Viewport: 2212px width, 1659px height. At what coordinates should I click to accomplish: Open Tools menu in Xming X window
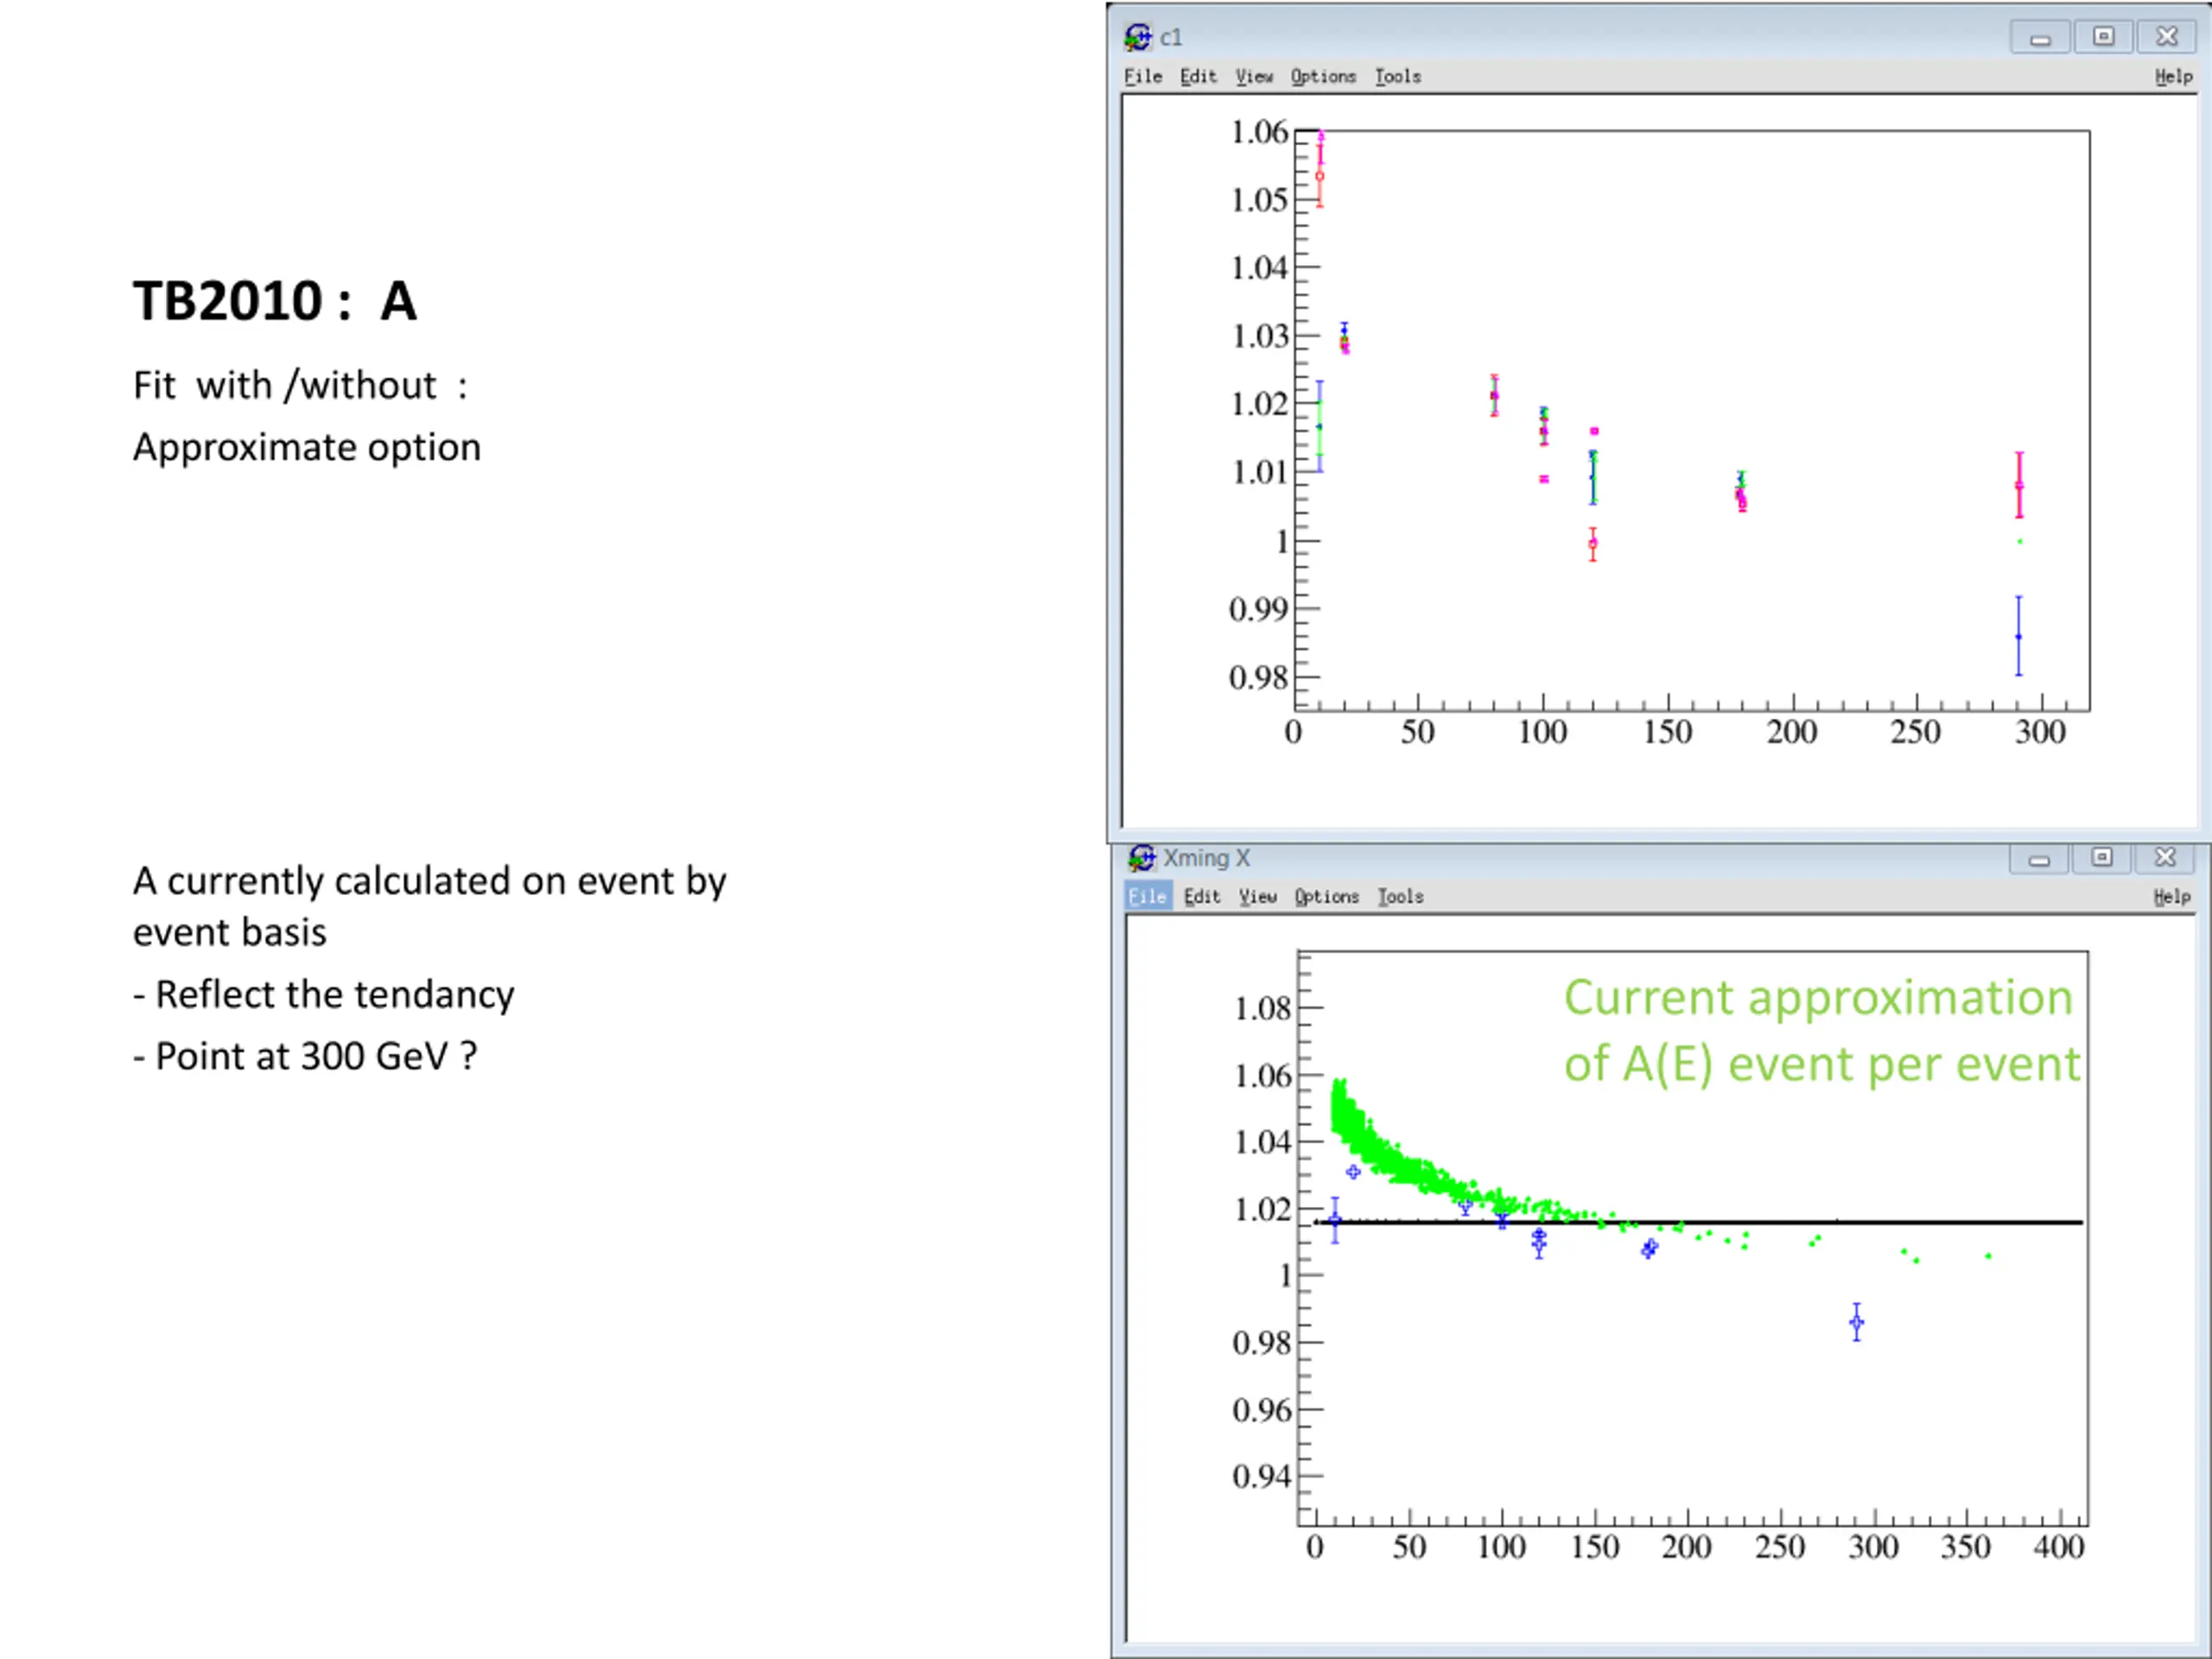coord(1401,897)
